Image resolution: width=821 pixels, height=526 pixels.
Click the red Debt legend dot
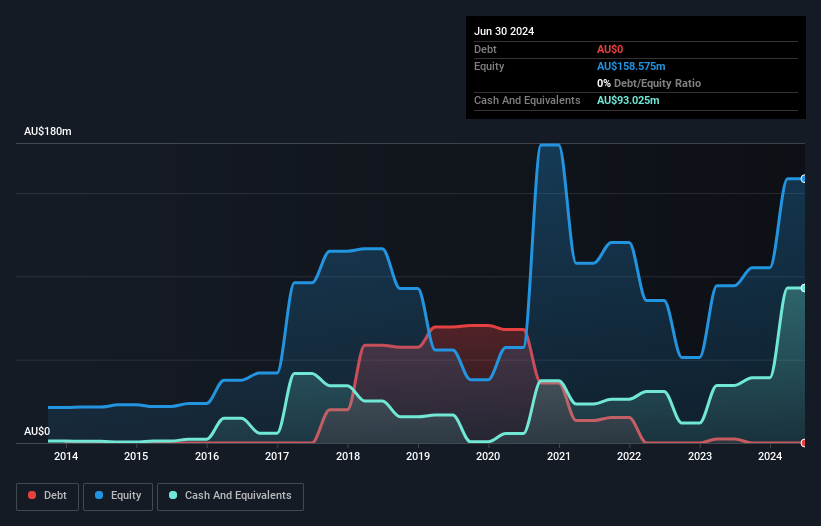[x=32, y=495]
